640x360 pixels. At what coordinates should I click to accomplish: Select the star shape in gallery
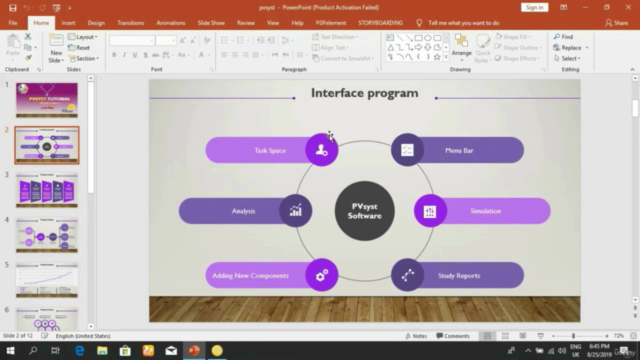(x=437, y=57)
